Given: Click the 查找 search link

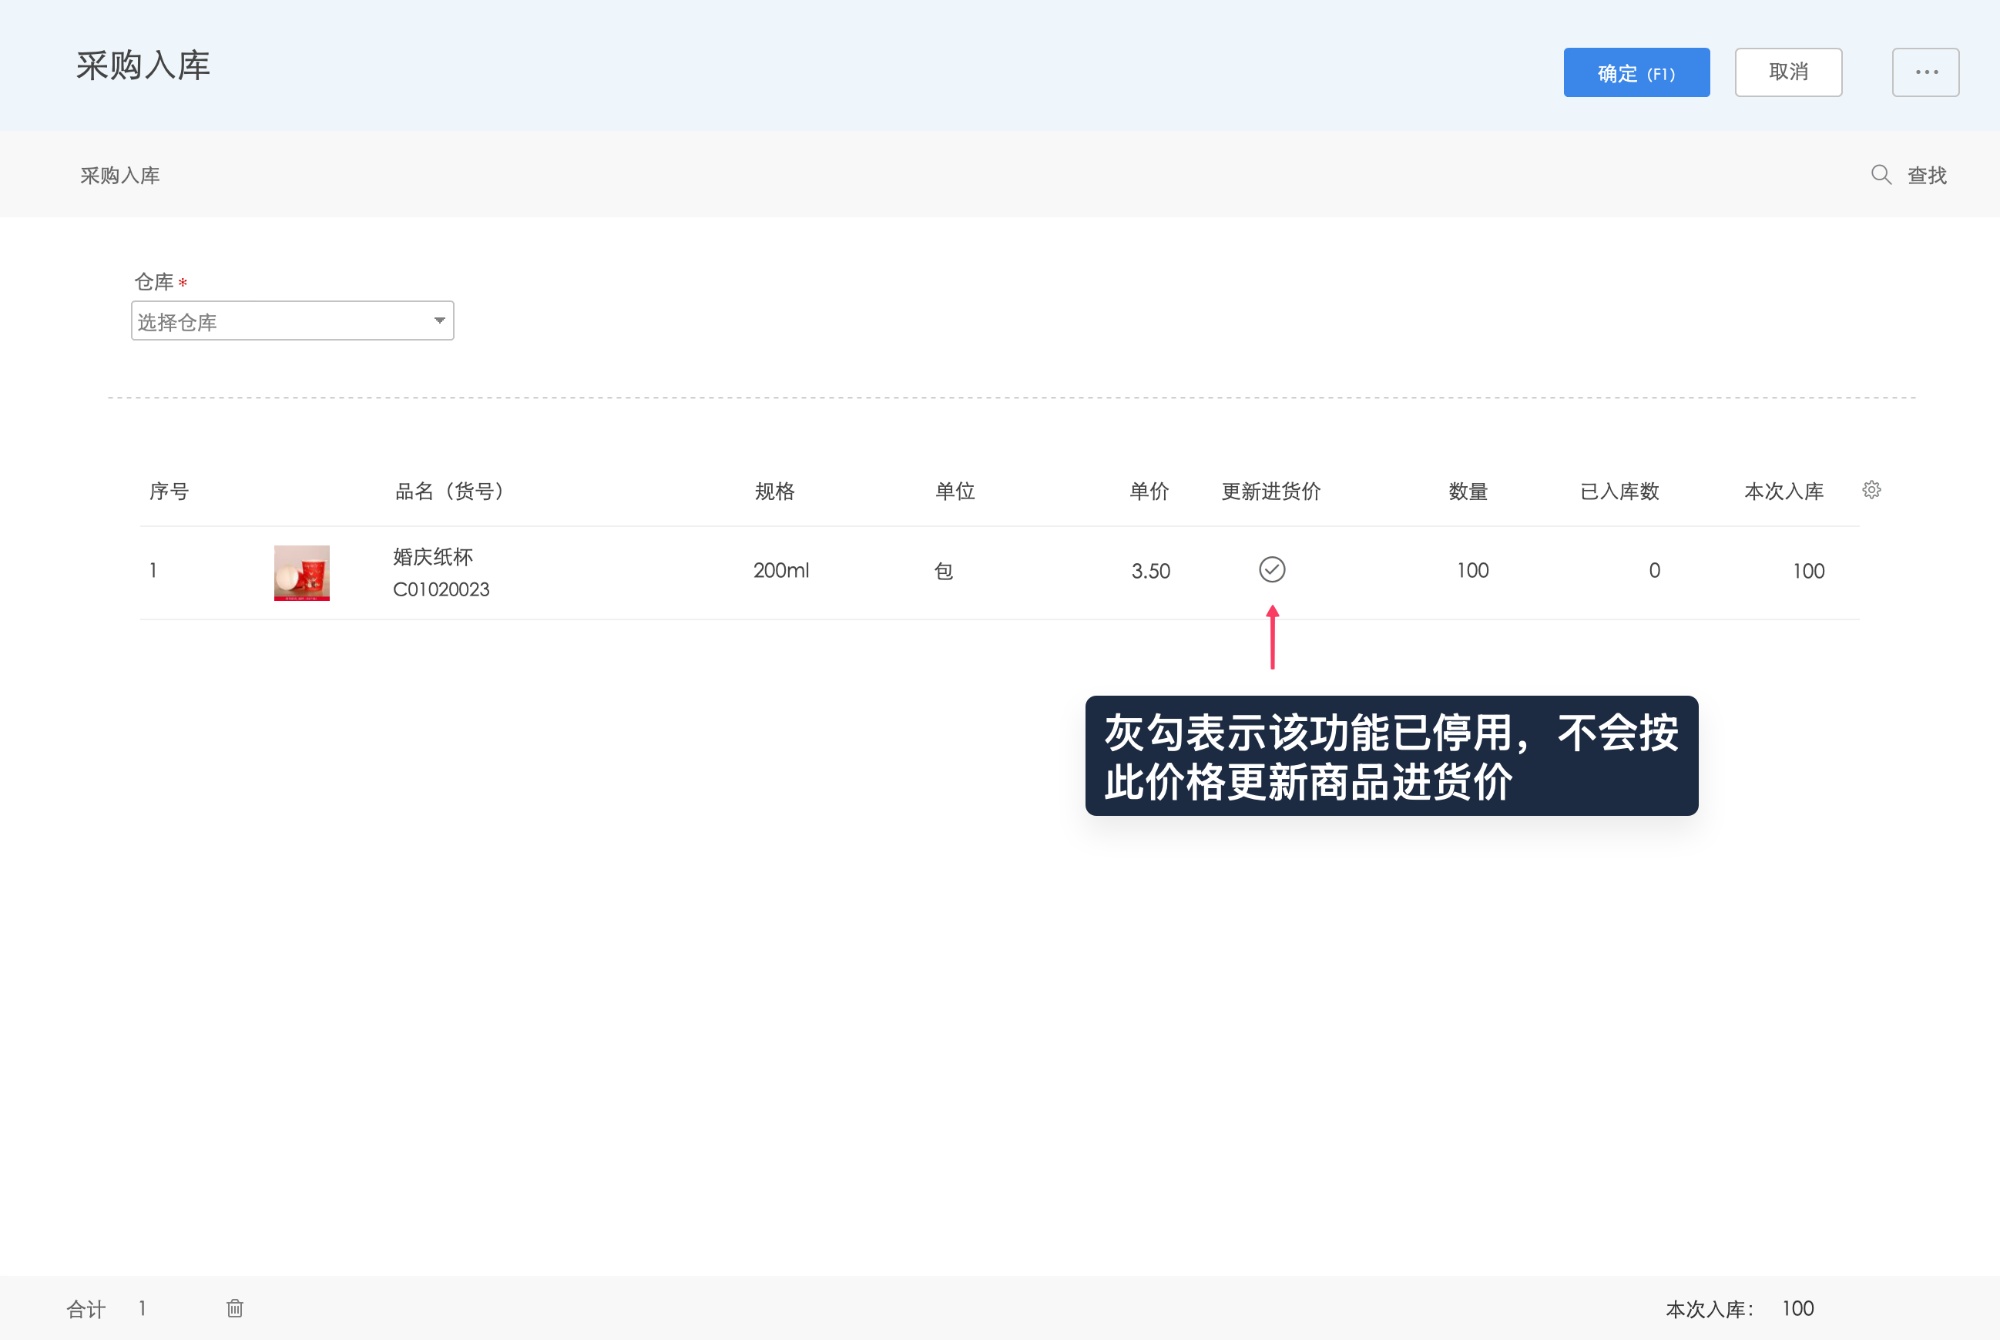Looking at the screenshot, I should coord(1927,175).
